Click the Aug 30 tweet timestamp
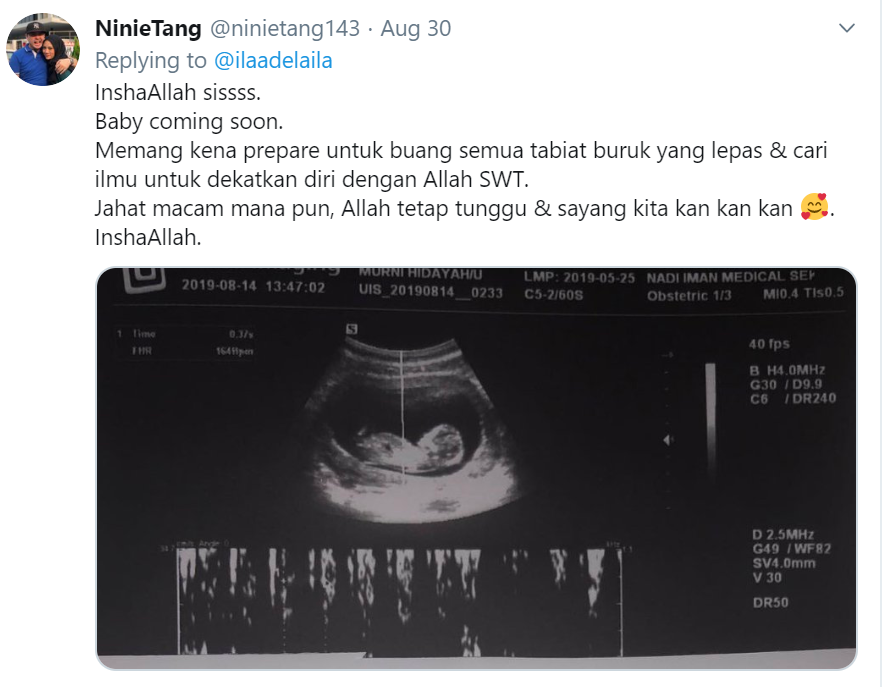 point(416,28)
